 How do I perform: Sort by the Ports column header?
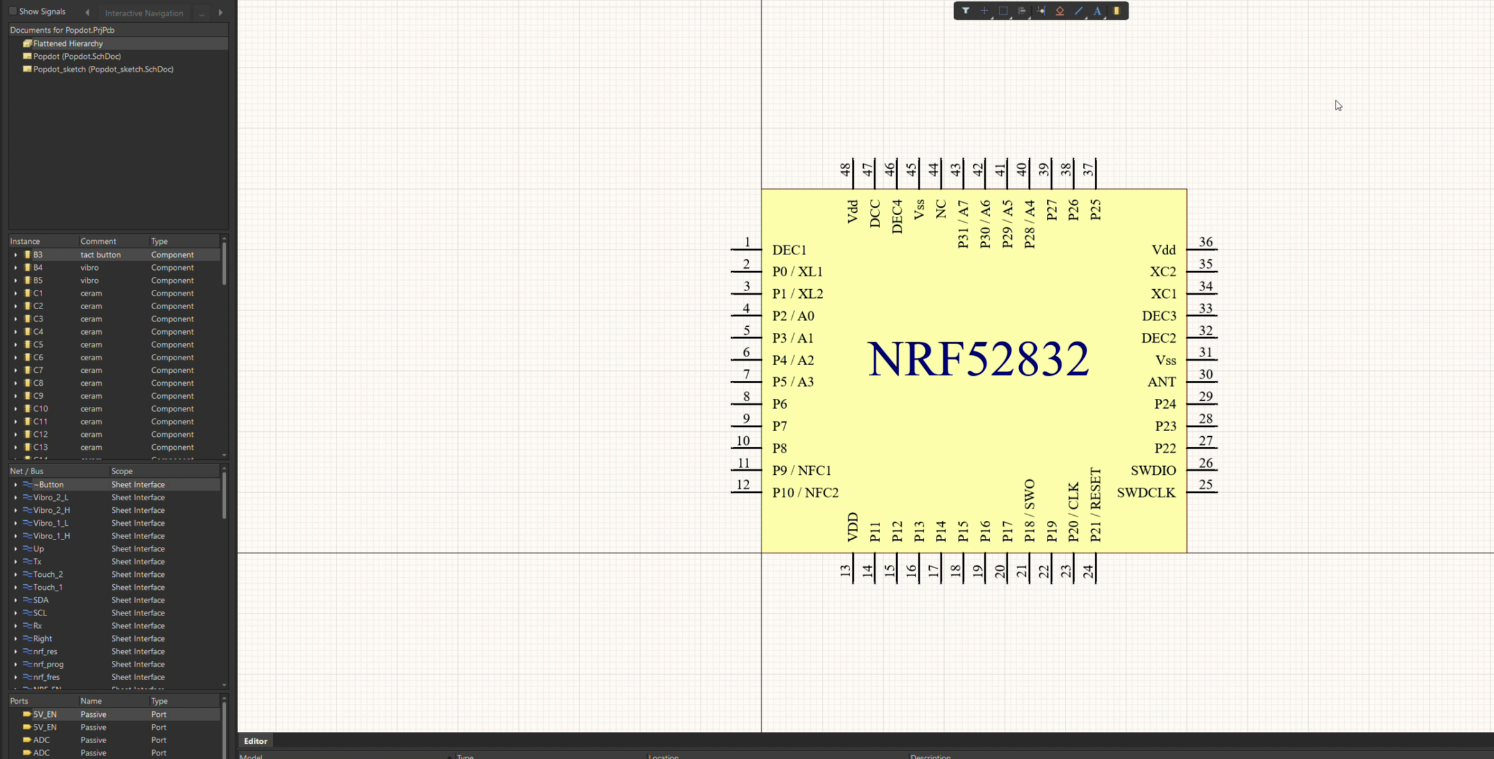pos(43,701)
